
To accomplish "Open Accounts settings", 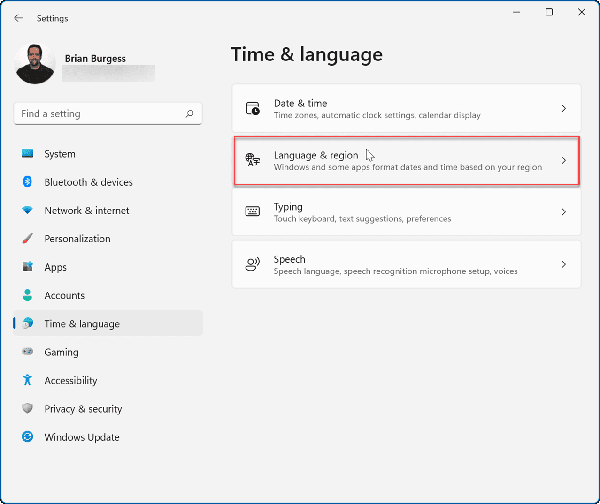I will pyautogui.click(x=108, y=295).
